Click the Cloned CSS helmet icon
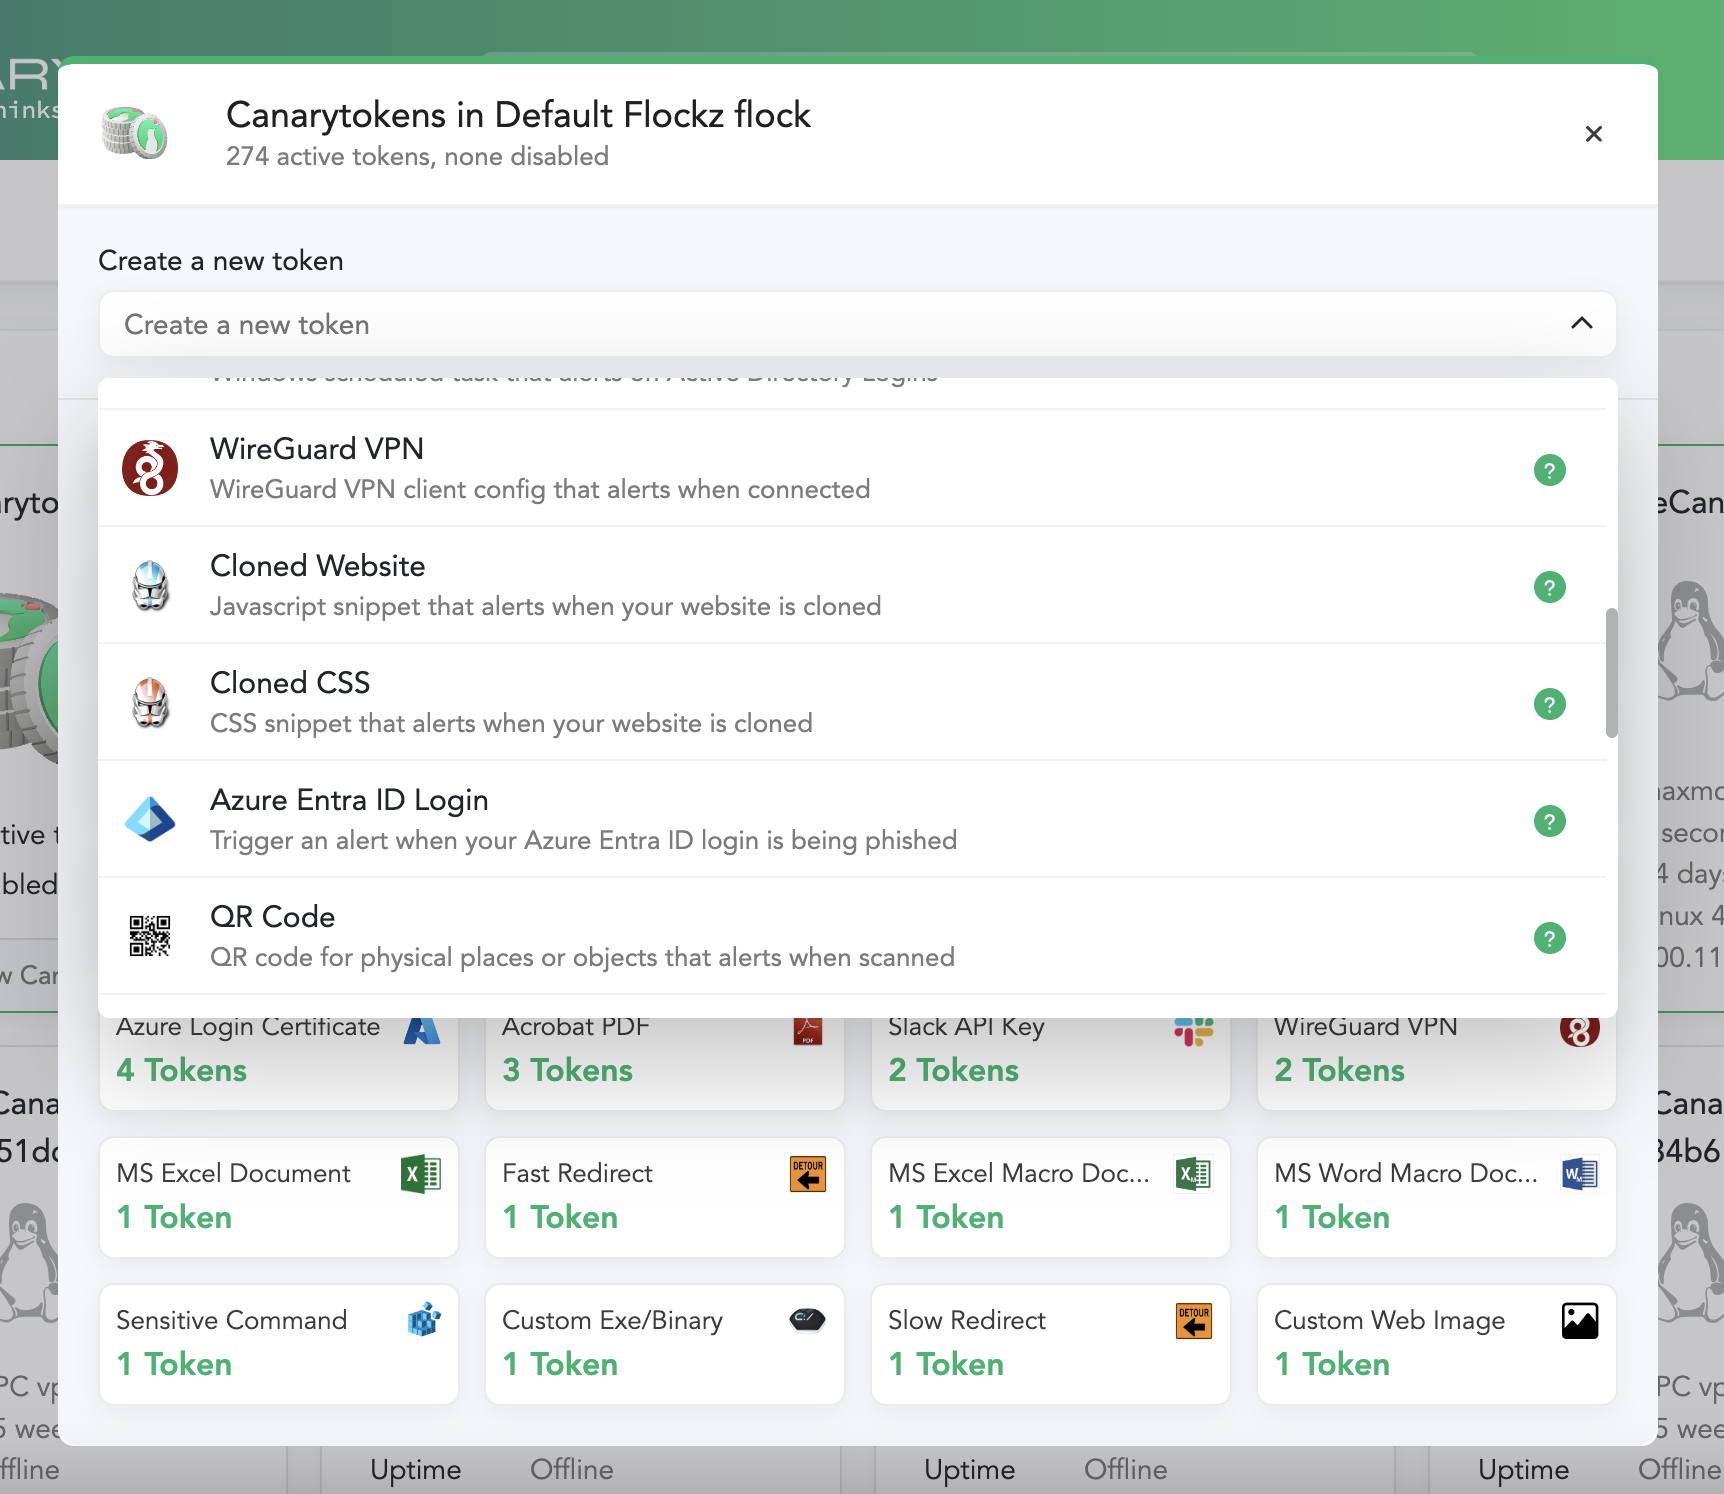 (x=150, y=703)
